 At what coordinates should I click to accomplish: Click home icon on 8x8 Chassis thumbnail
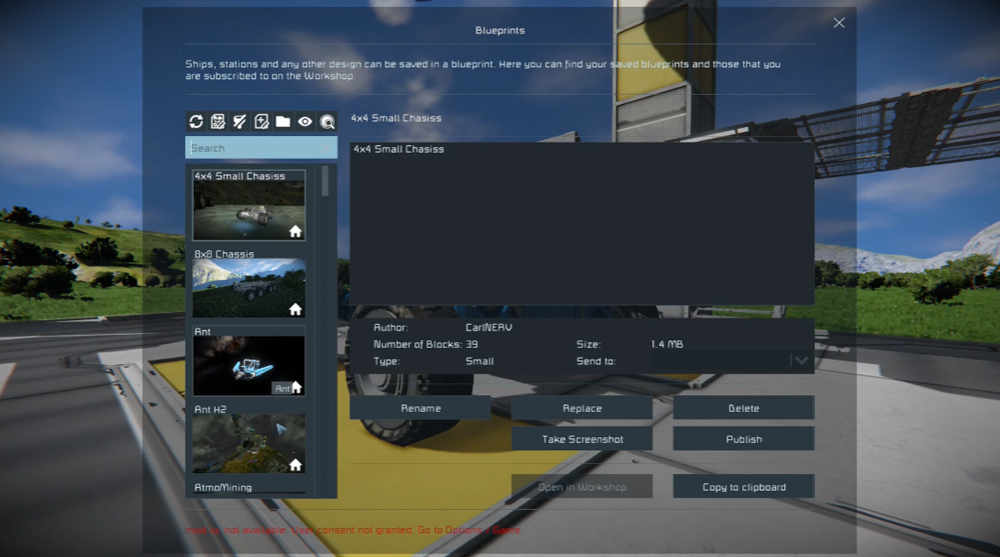pyautogui.click(x=295, y=310)
